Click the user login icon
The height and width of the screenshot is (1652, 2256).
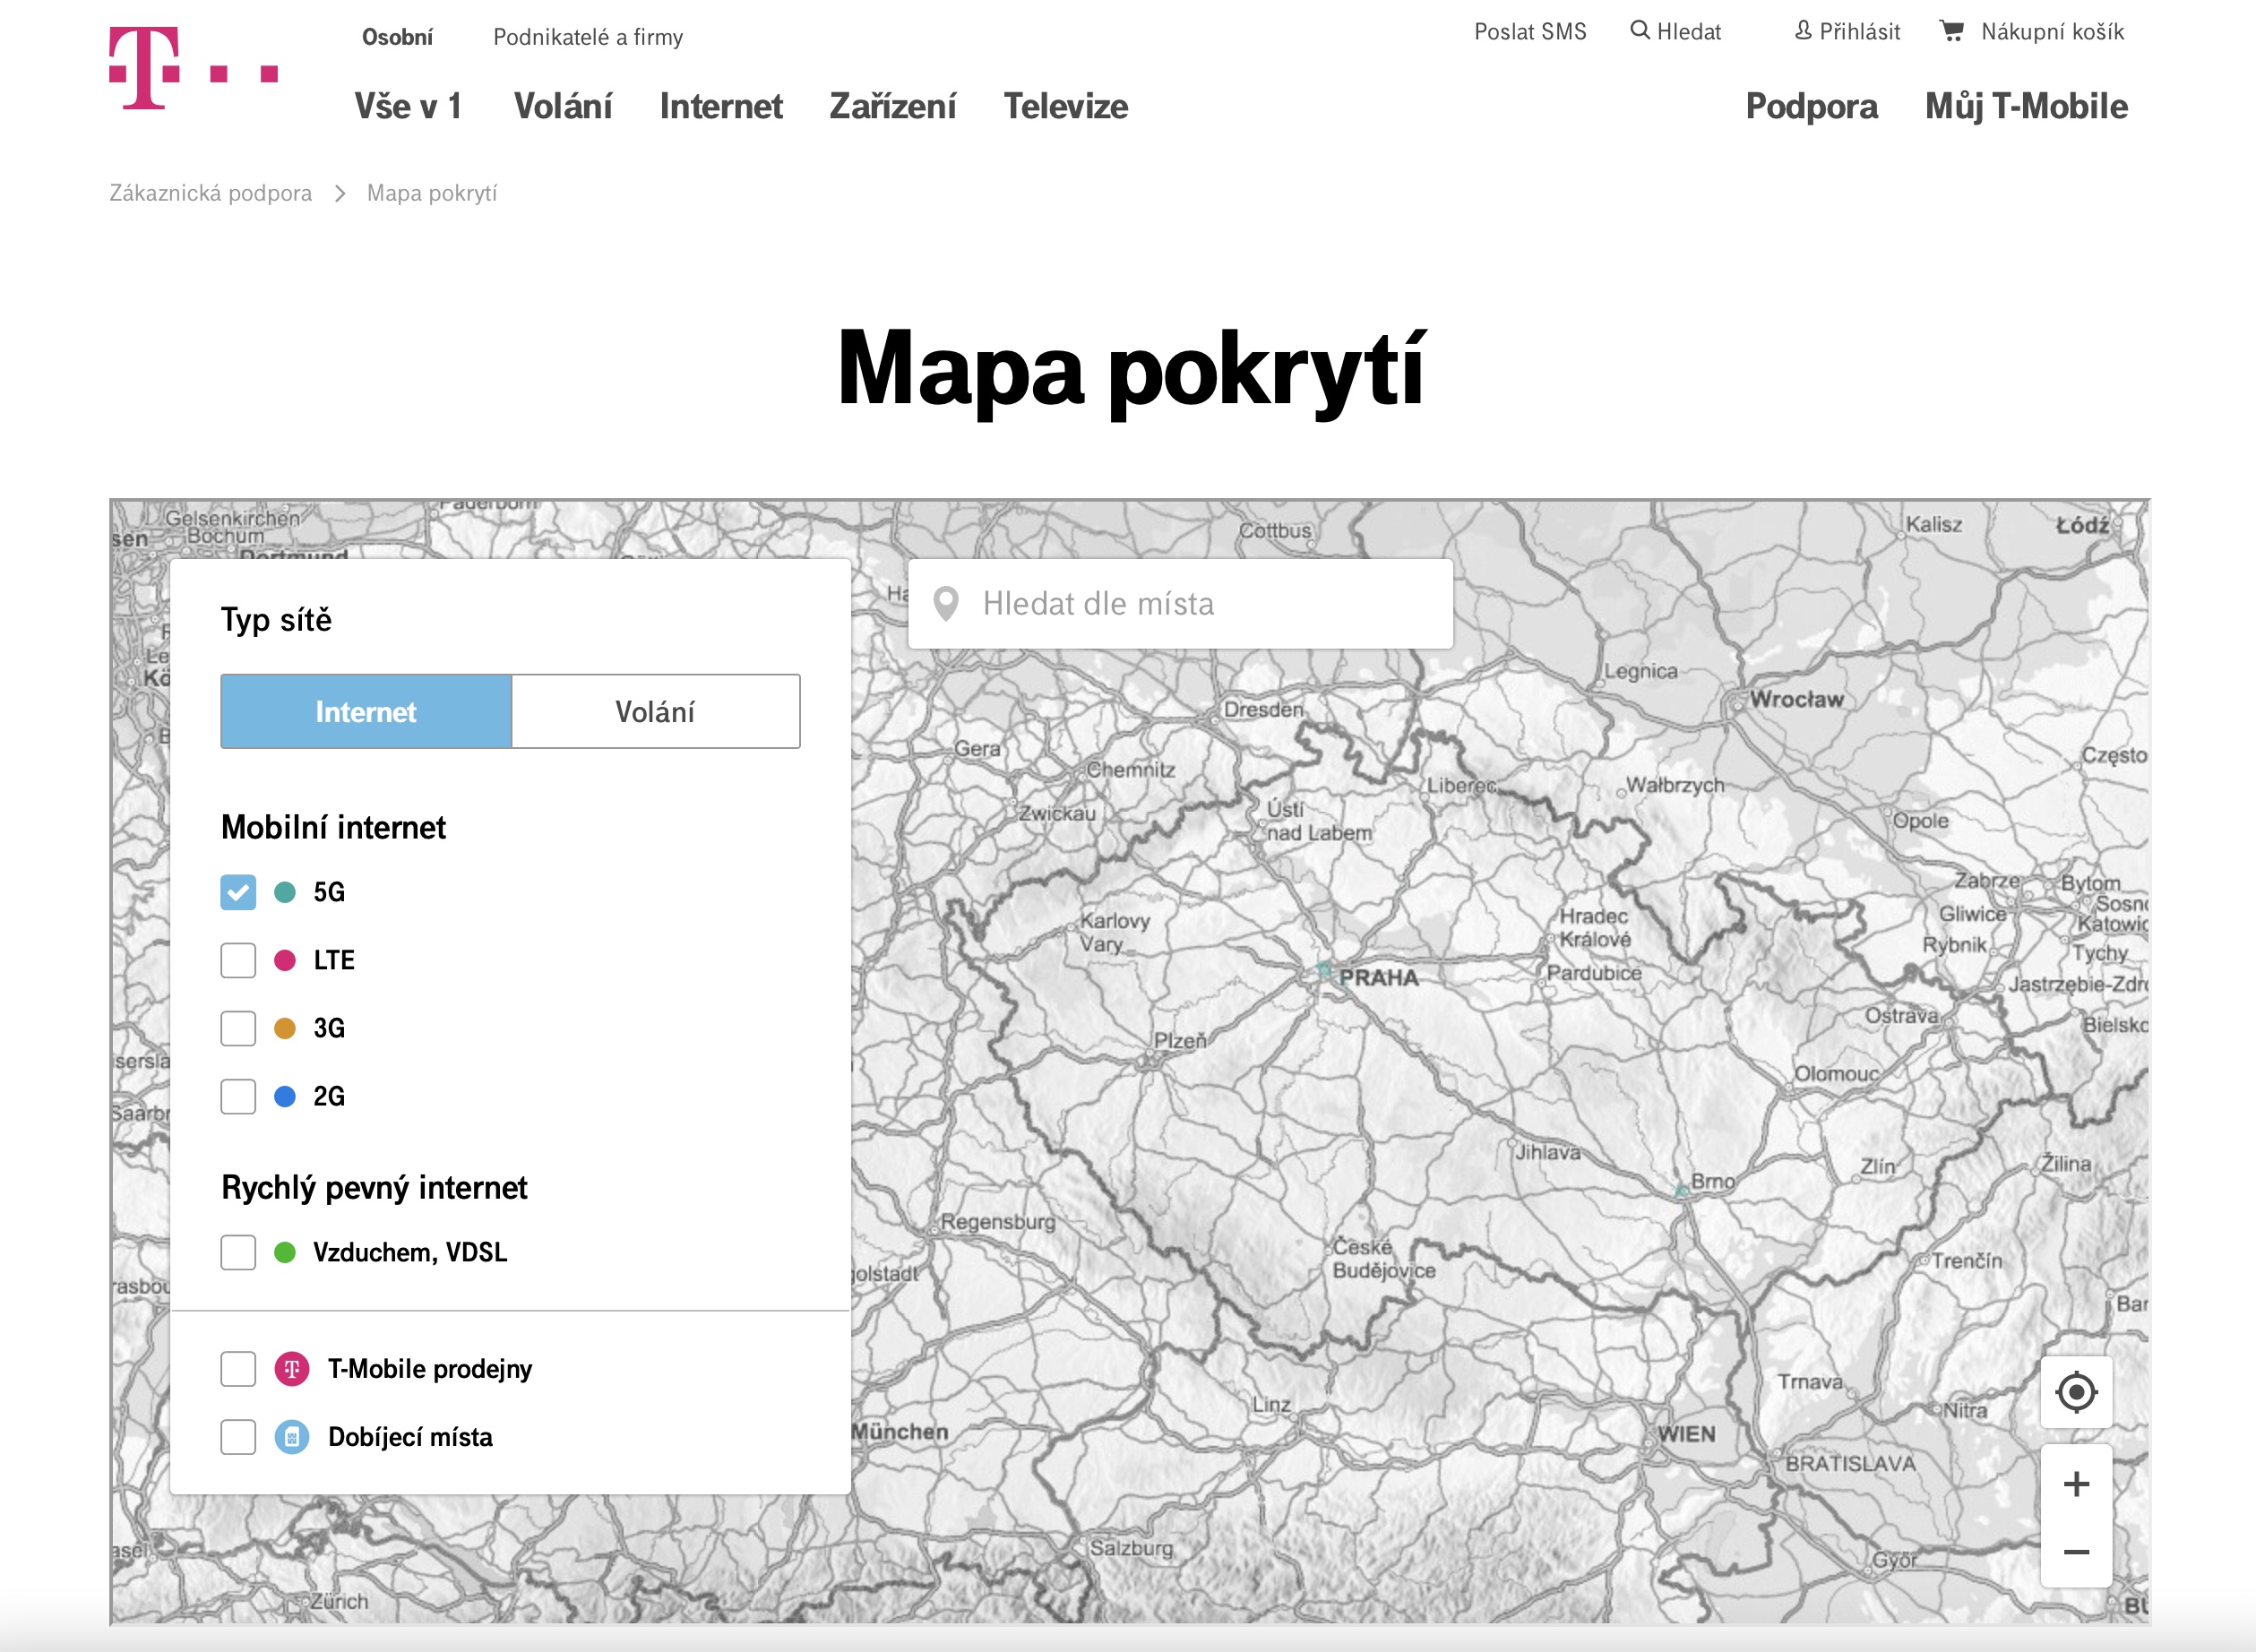coord(1802,31)
